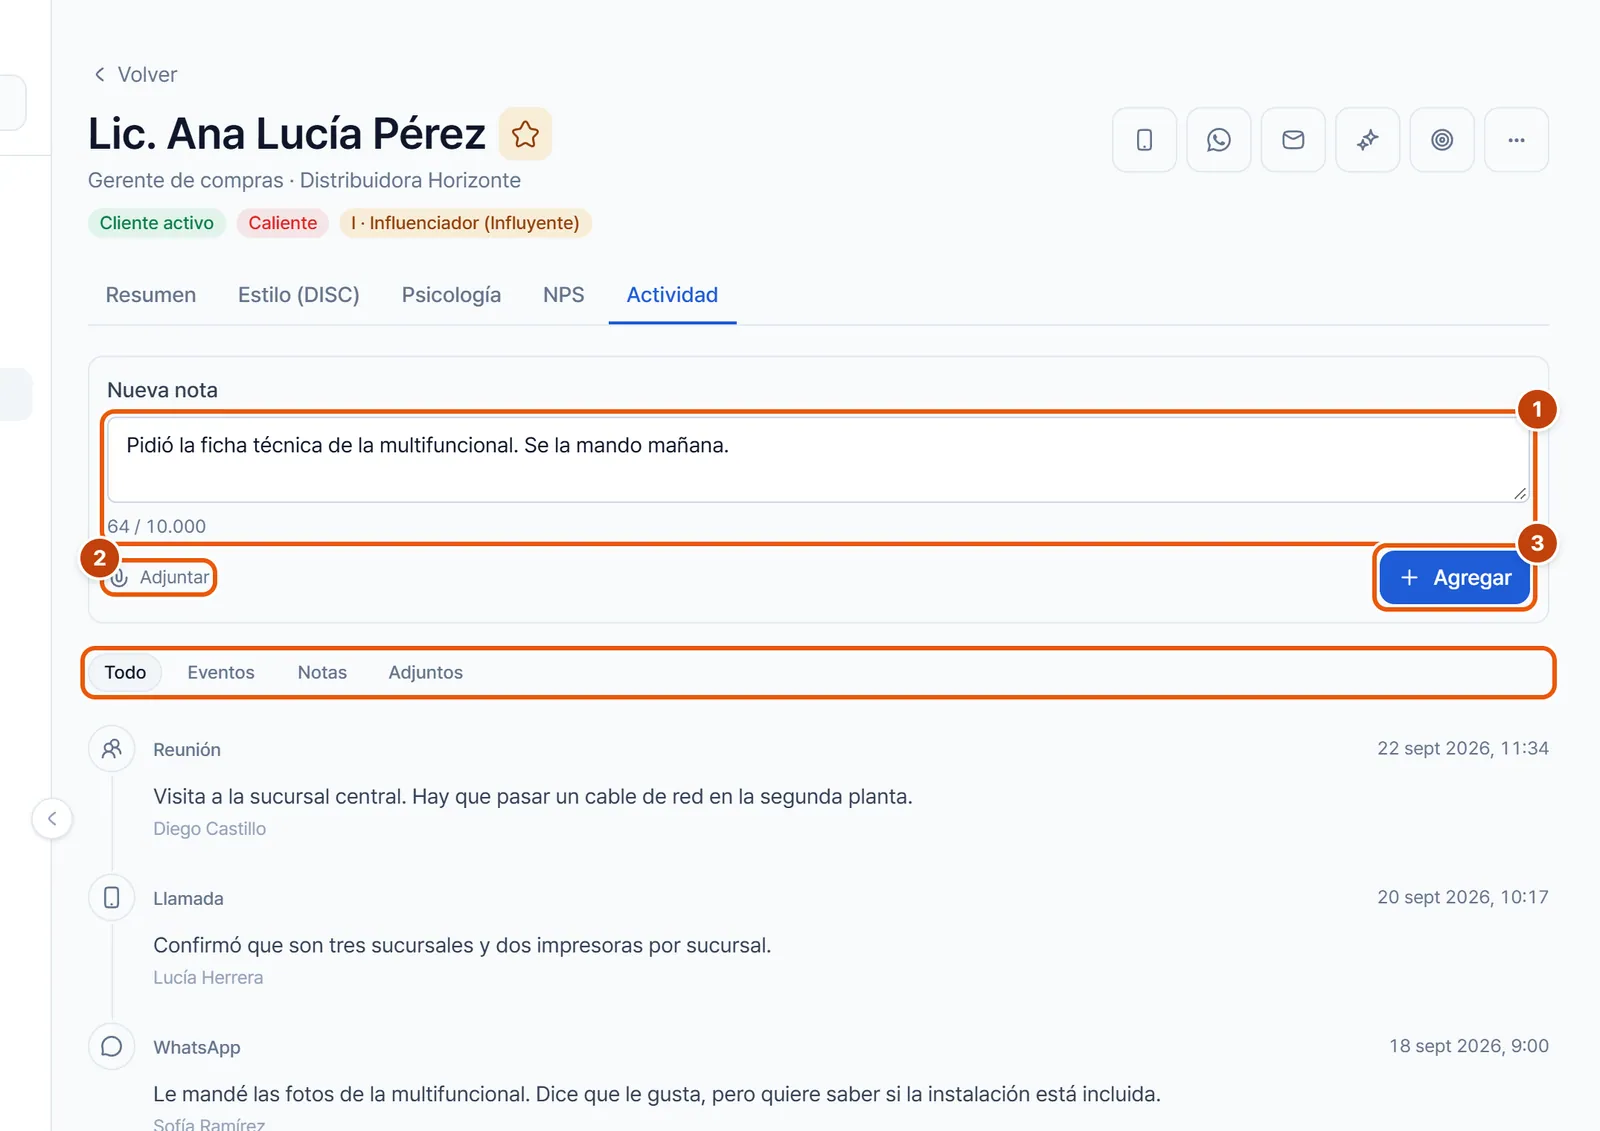The height and width of the screenshot is (1131, 1600).
Task: Click the Agregar button
Action: point(1455,578)
